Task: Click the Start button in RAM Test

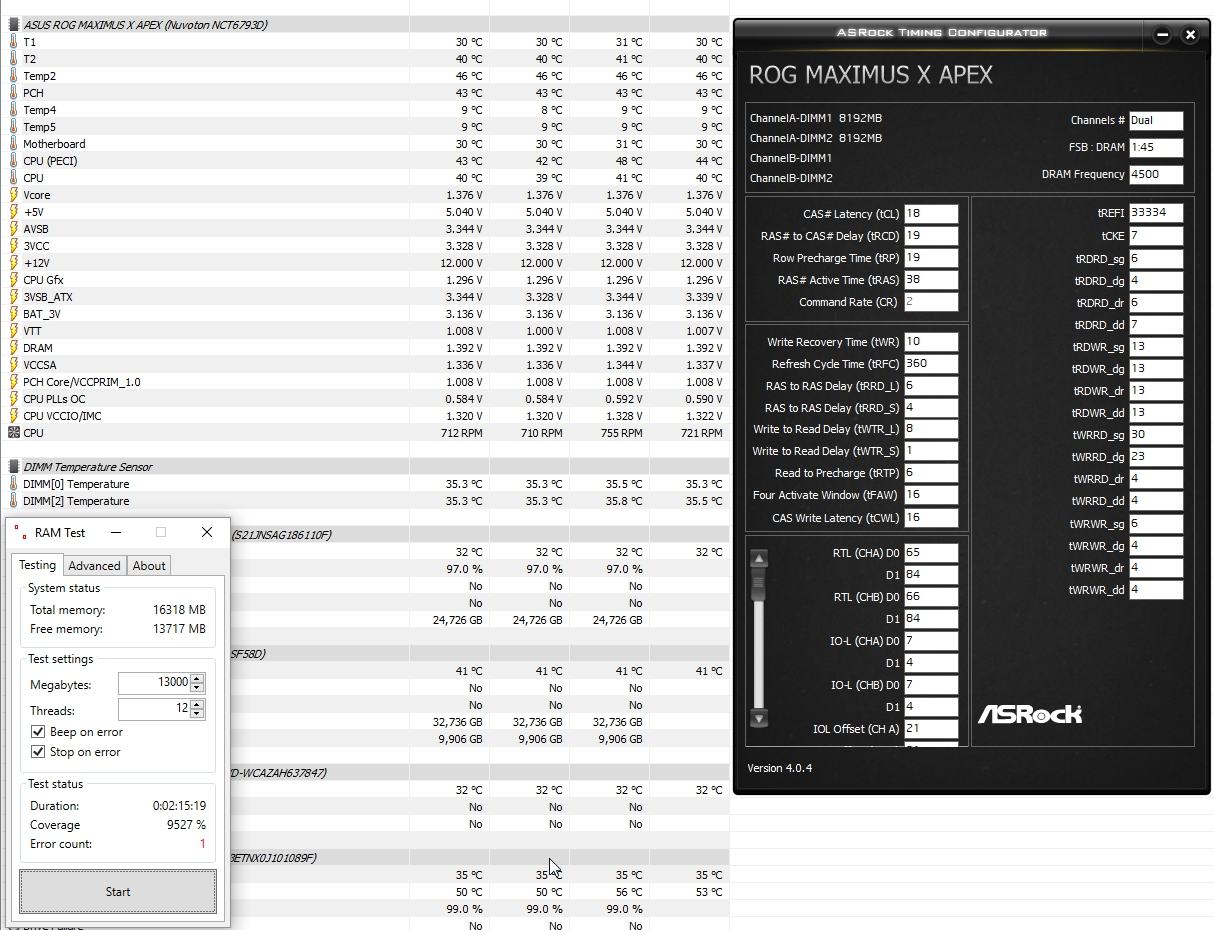Action: click(x=118, y=891)
